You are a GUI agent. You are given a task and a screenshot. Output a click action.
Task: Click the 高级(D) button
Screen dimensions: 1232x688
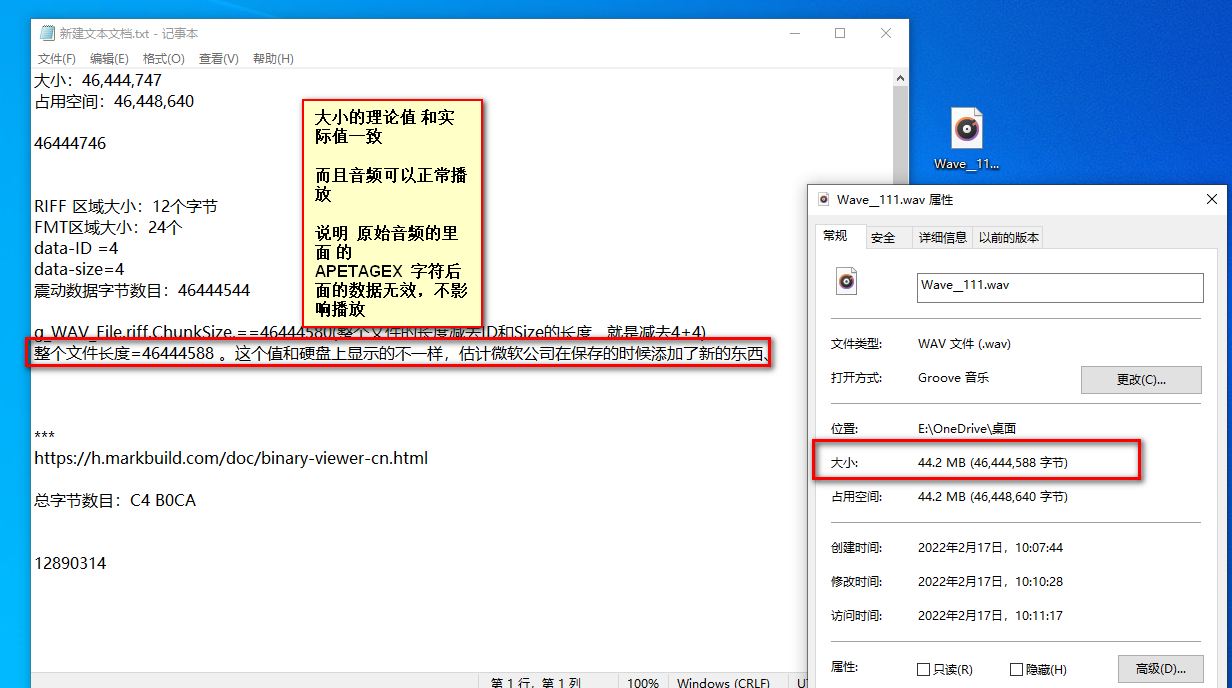pos(1160,668)
